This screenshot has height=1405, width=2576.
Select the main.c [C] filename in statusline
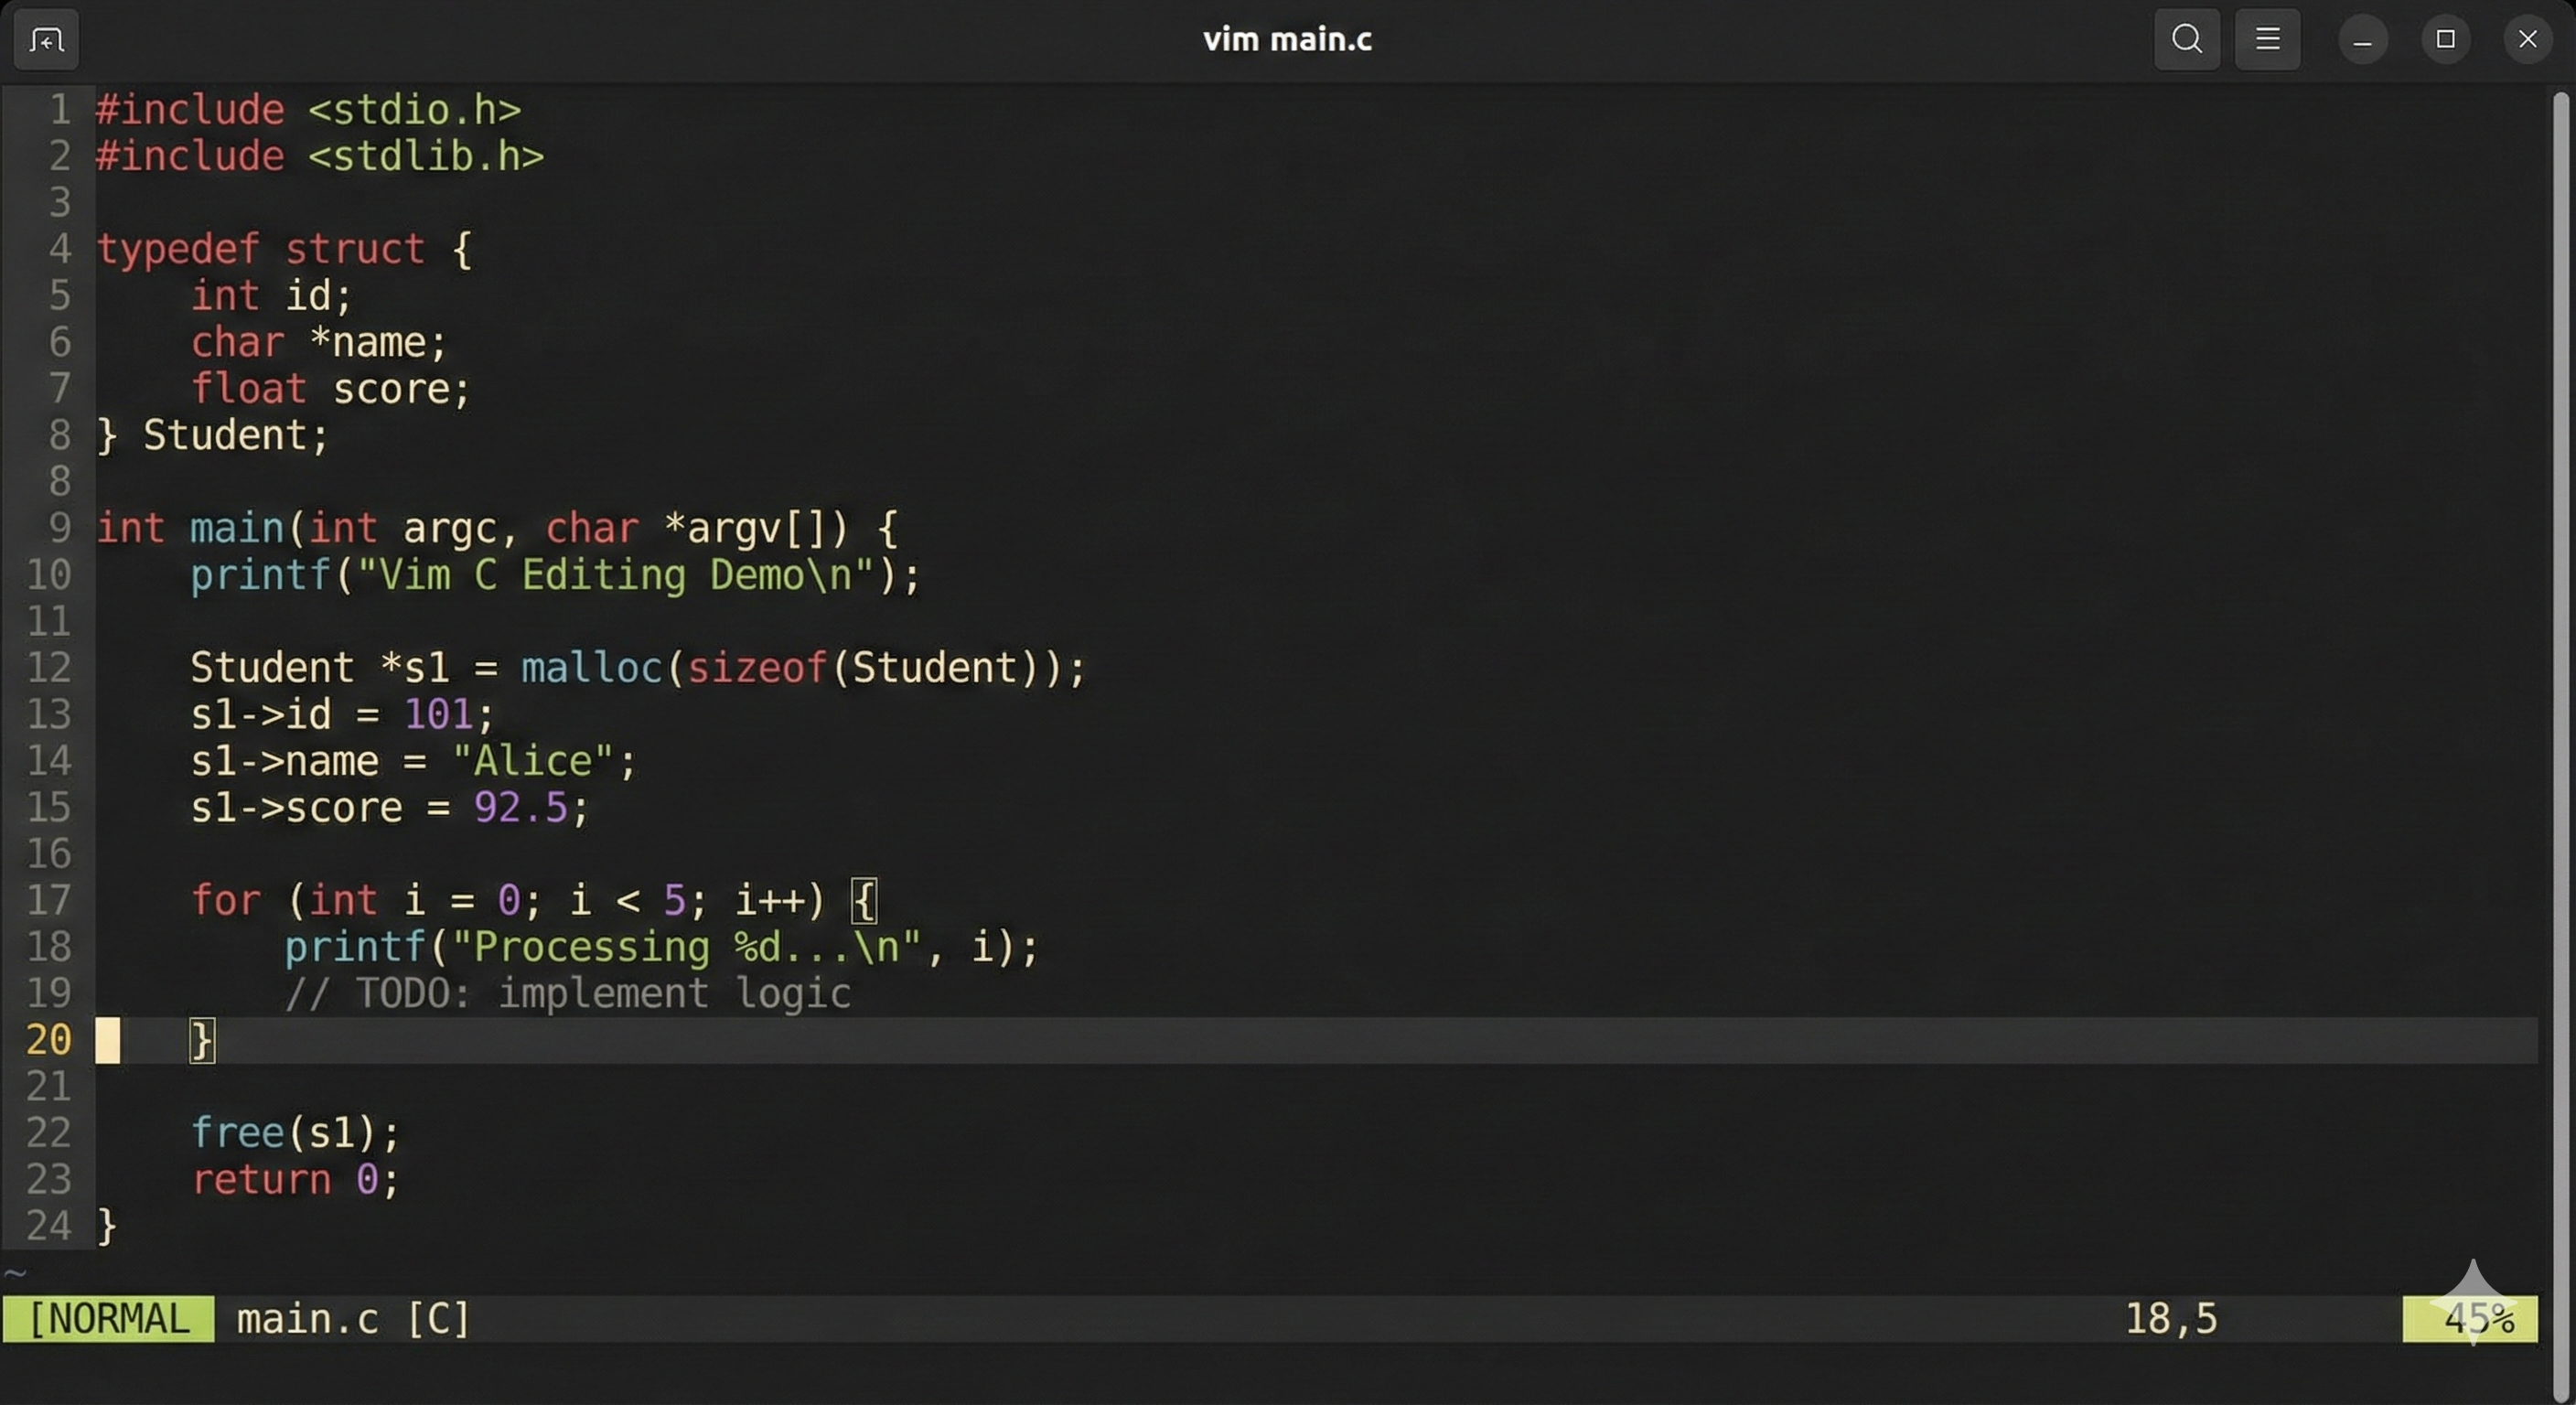click(353, 1318)
